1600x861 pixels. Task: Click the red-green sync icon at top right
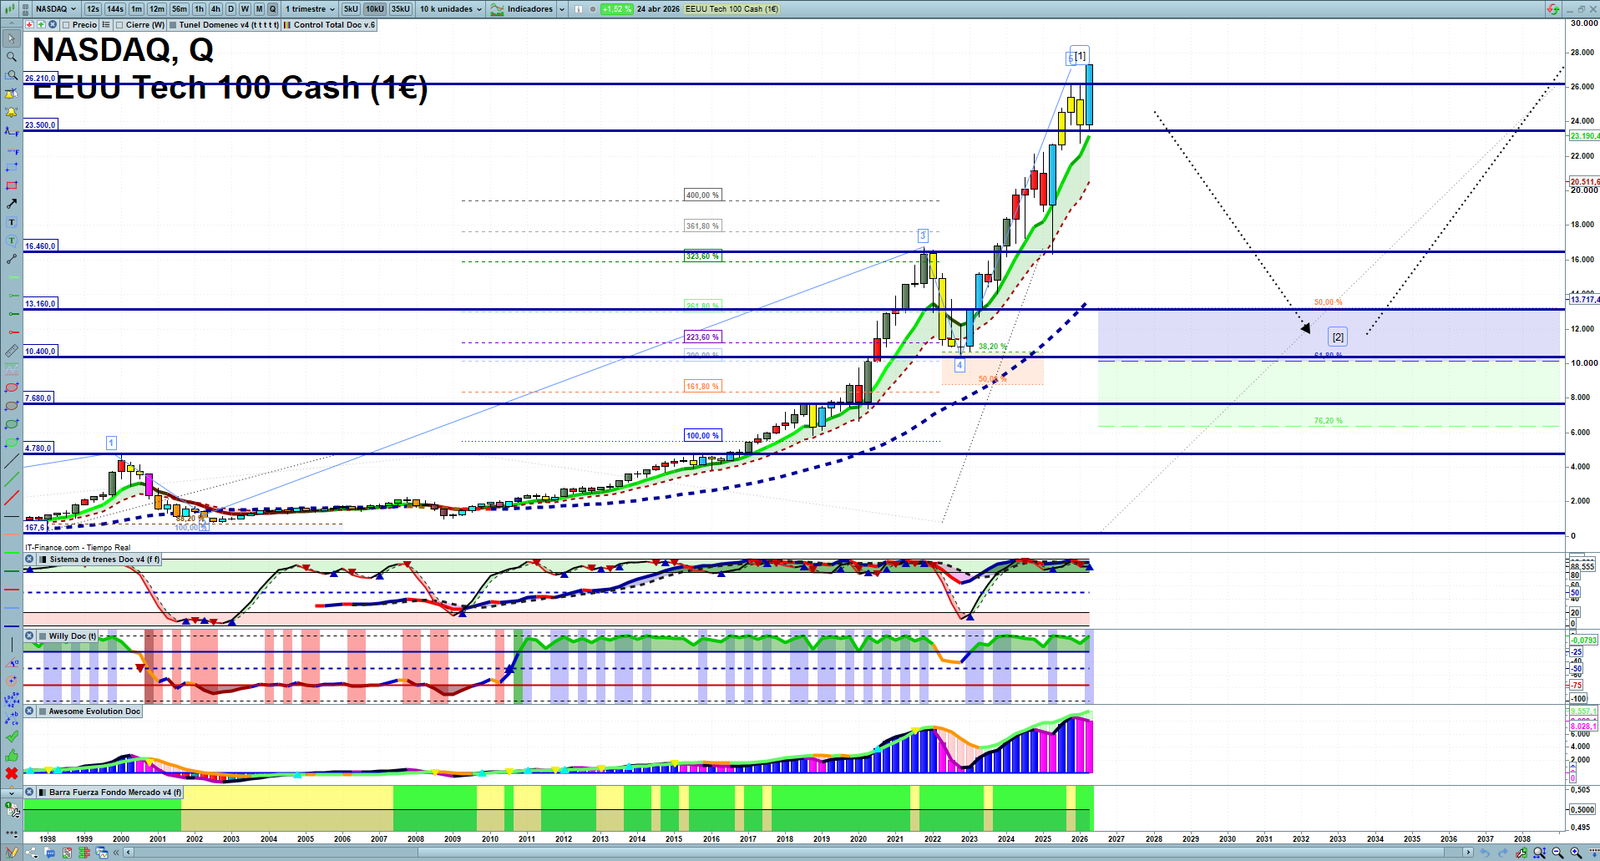click(1553, 9)
